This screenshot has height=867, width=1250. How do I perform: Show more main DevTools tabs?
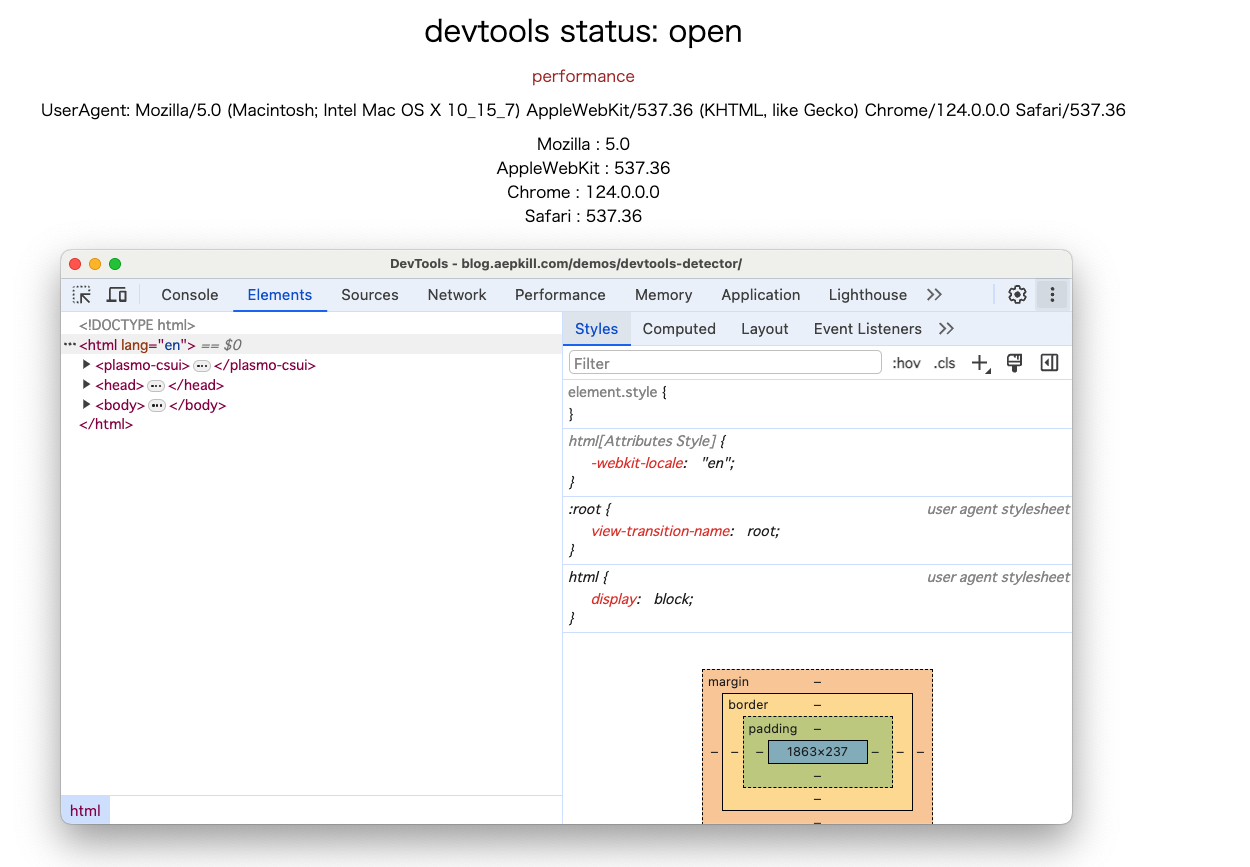[x=934, y=295]
